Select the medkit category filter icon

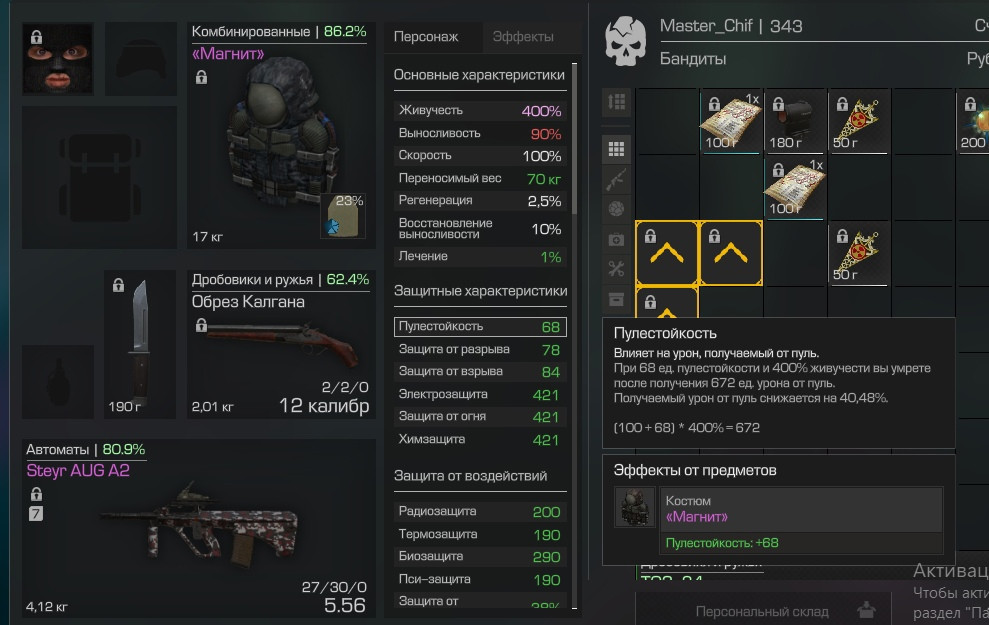click(616, 240)
